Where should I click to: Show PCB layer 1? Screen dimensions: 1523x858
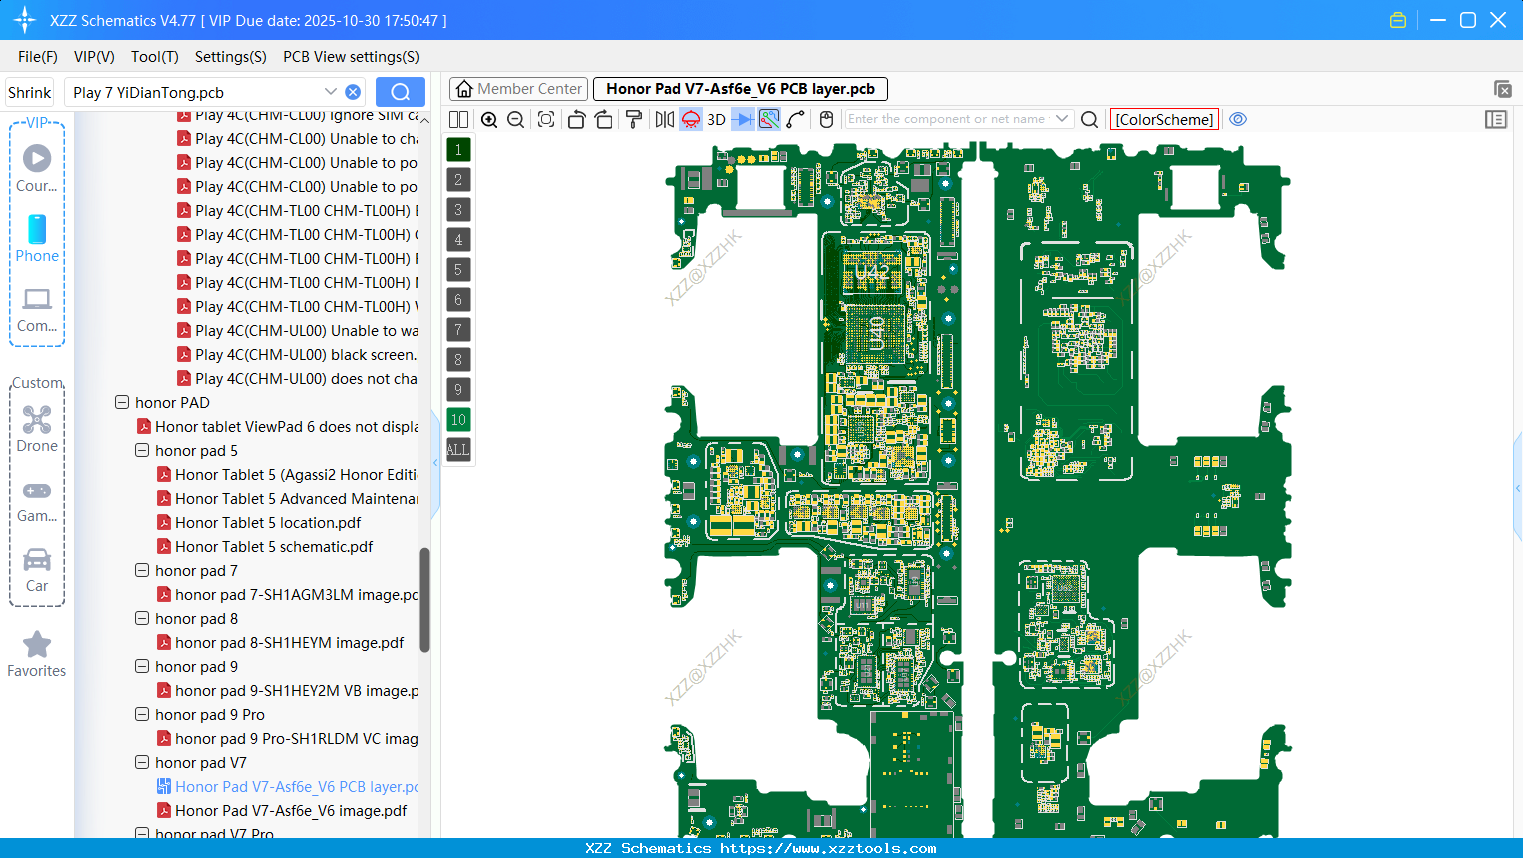pyautogui.click(x=458, y=149)
